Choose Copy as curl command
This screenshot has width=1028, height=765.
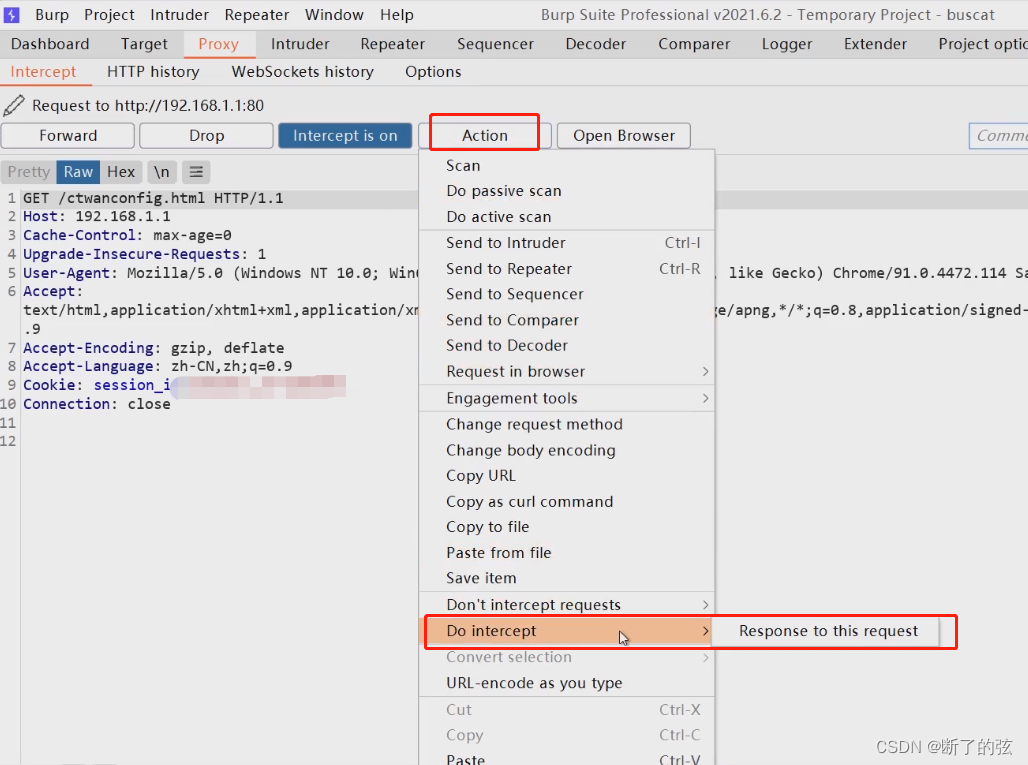566,501
